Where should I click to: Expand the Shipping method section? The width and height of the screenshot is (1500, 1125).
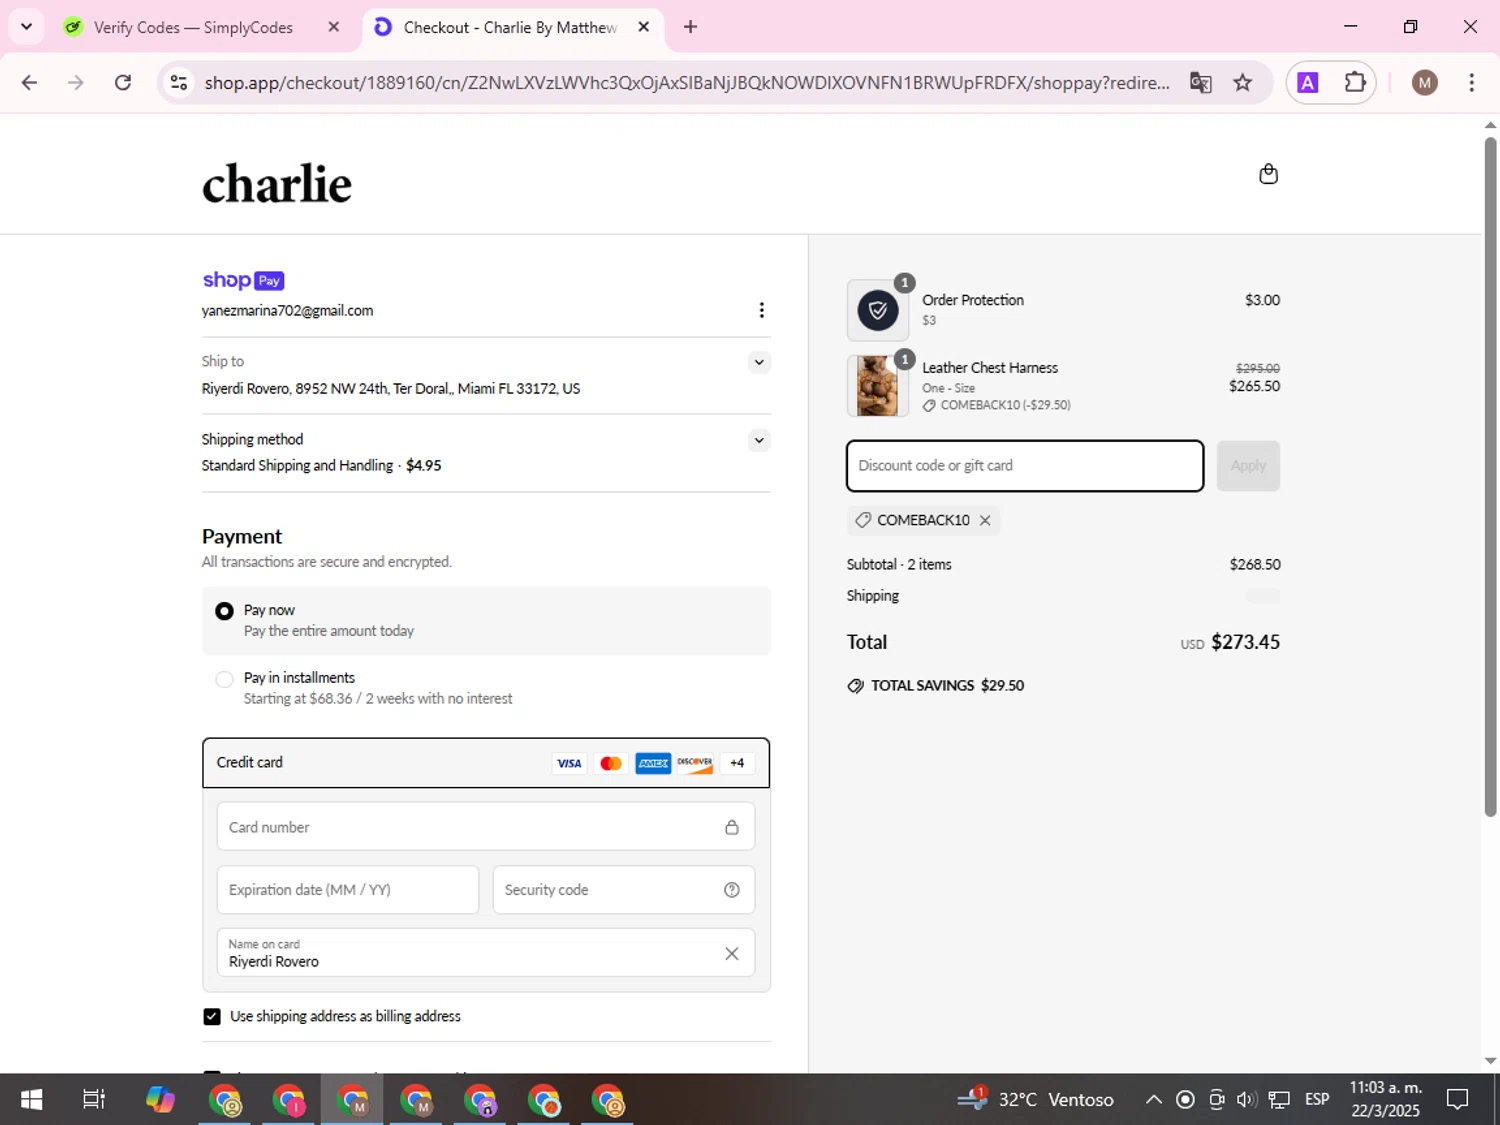[x=759, y=440]
